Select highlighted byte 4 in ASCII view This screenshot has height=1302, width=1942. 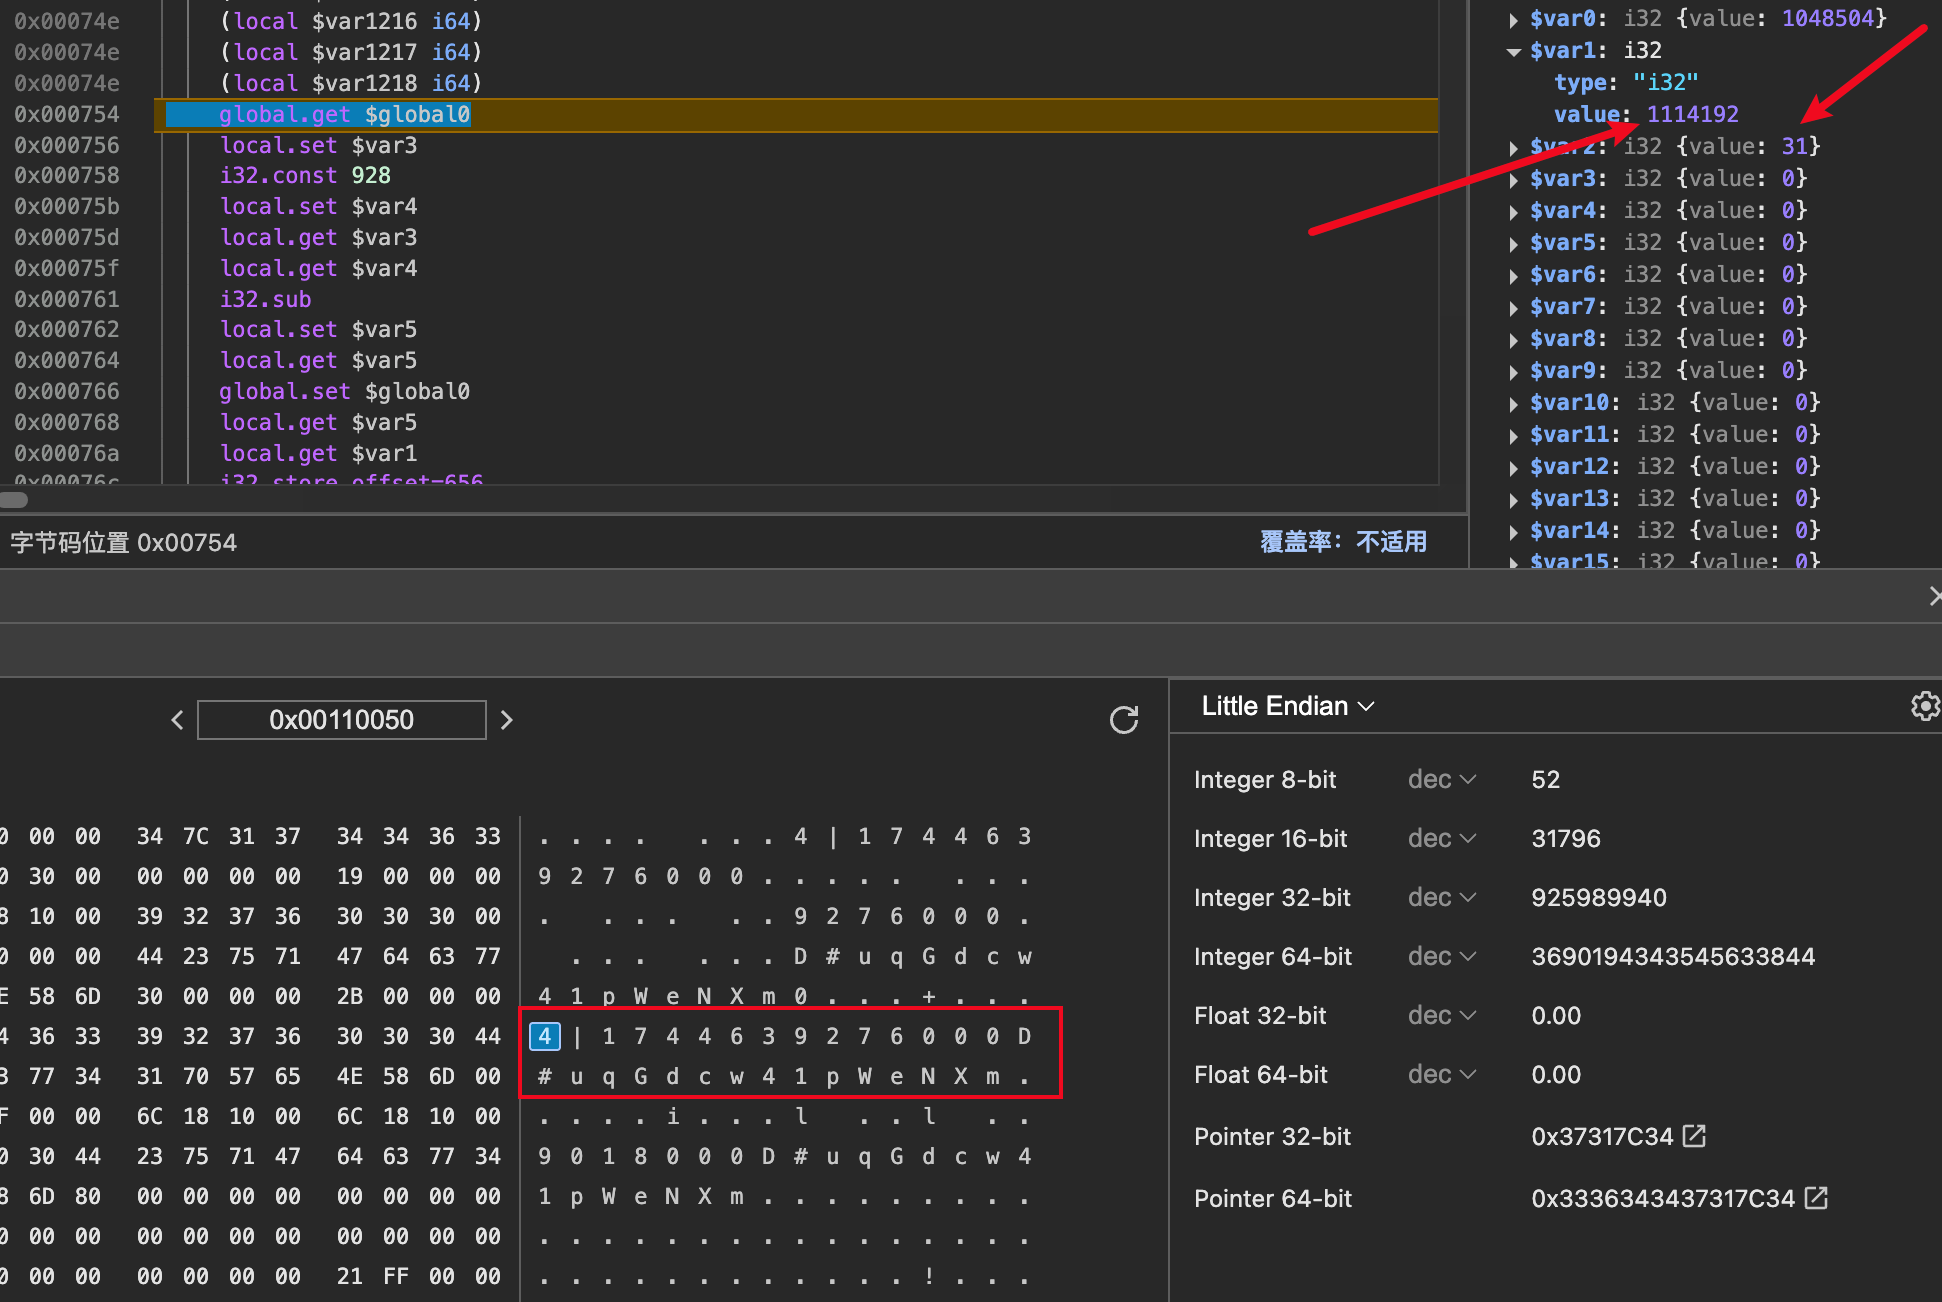point(544,1036)
